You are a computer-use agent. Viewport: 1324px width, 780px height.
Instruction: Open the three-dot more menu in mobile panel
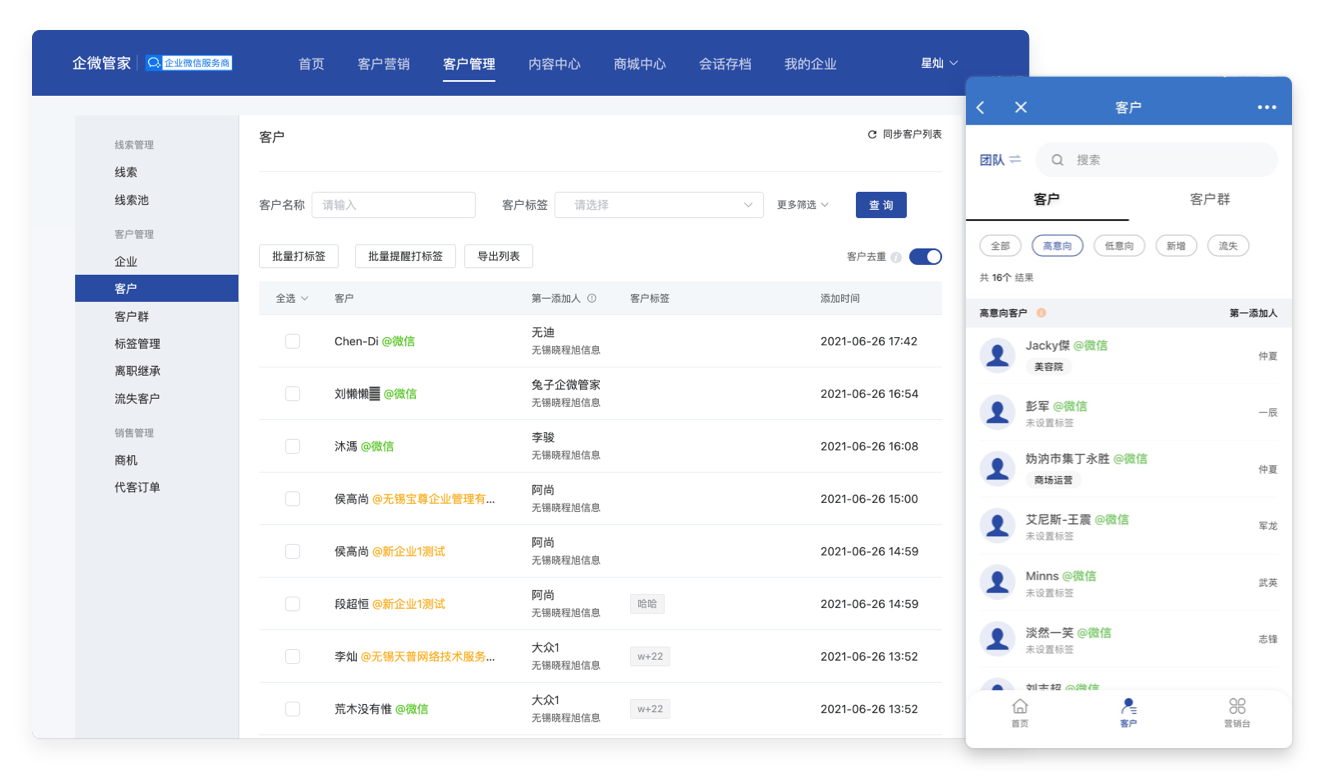(1266, 107)
